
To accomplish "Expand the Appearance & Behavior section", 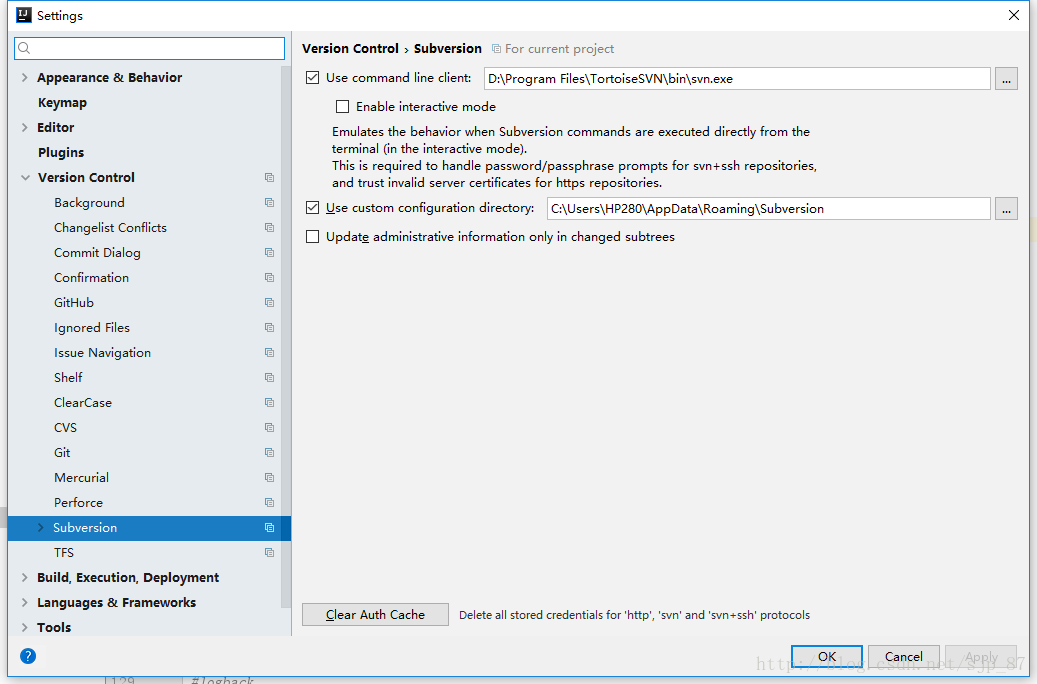I will pos(24,77).
